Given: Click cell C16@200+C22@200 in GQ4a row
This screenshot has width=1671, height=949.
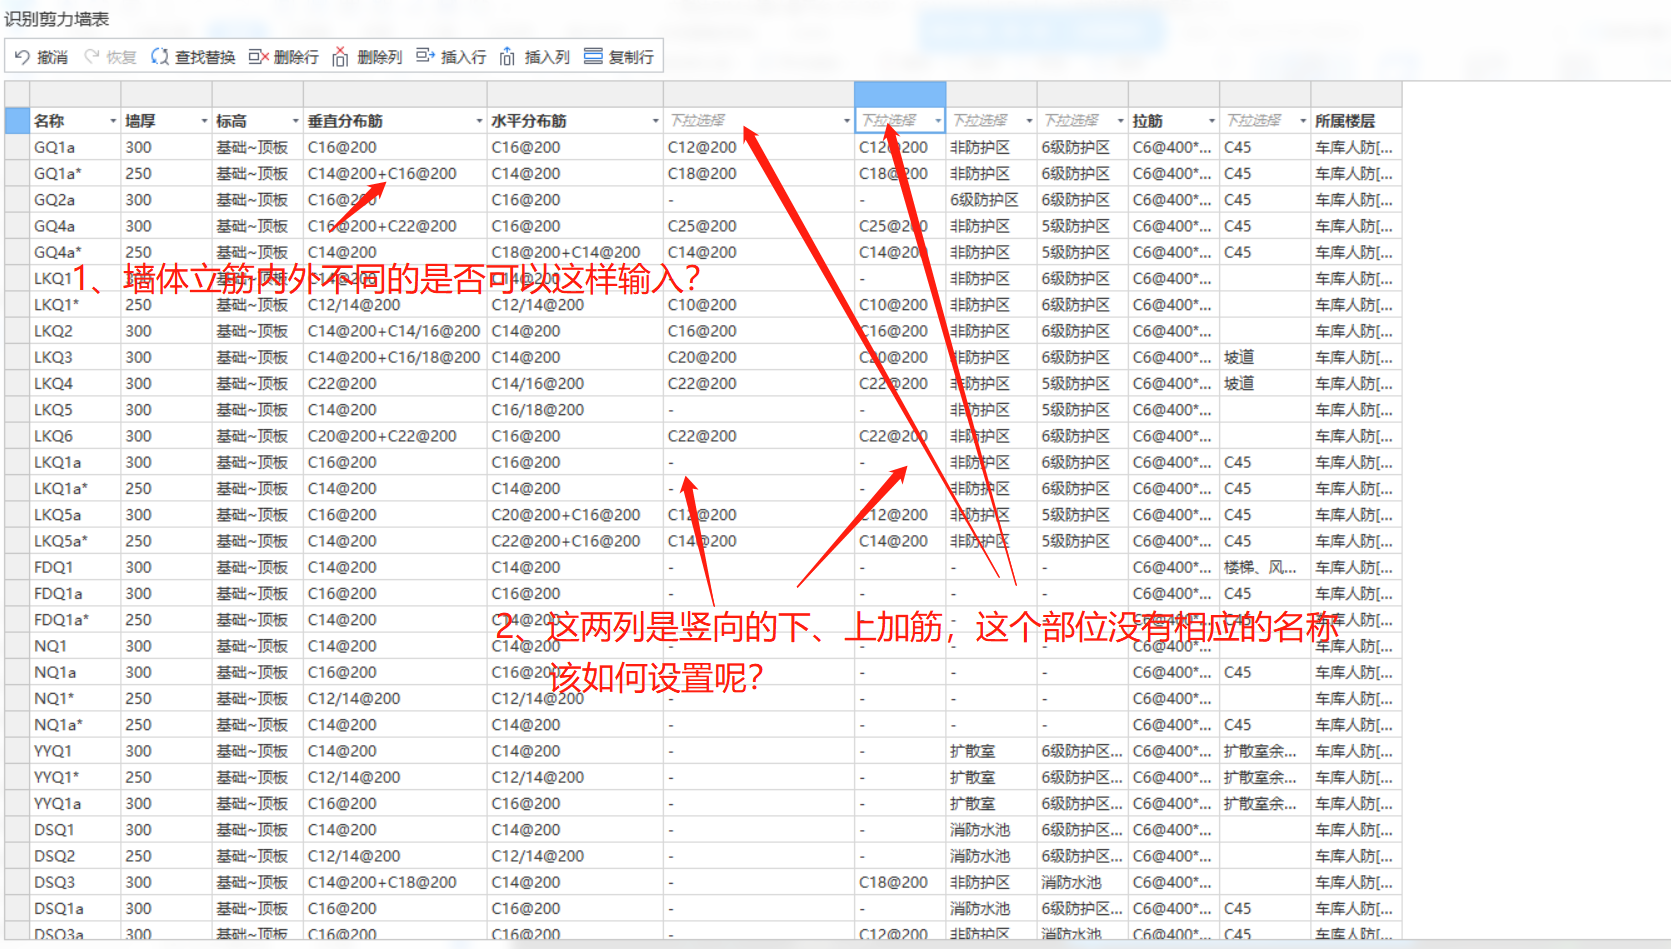Looking at the screenshot, I should pyautogui.click(x=395, y=226).
